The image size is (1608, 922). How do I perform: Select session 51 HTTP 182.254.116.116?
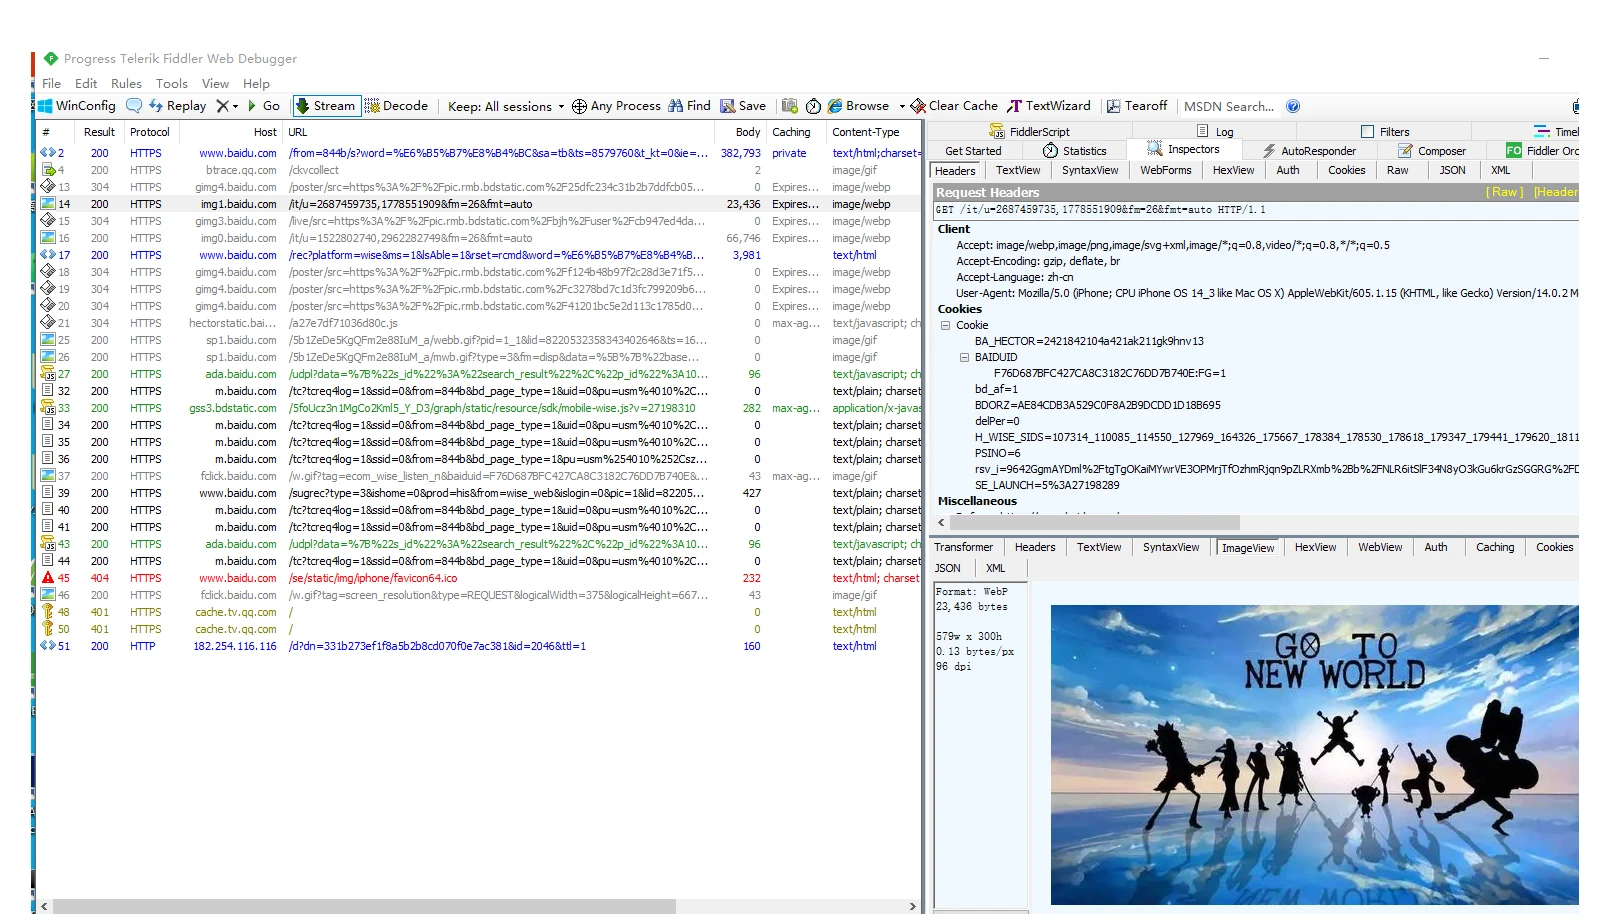(x=479, y=646)
